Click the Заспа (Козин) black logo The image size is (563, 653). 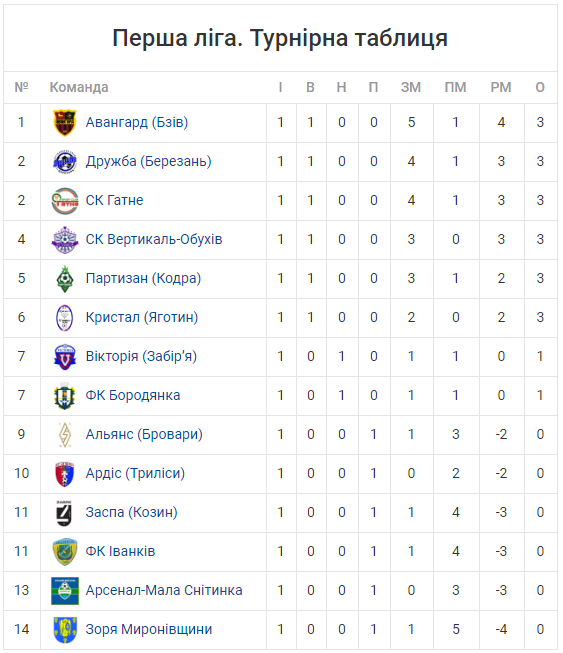tap(65, 513)
